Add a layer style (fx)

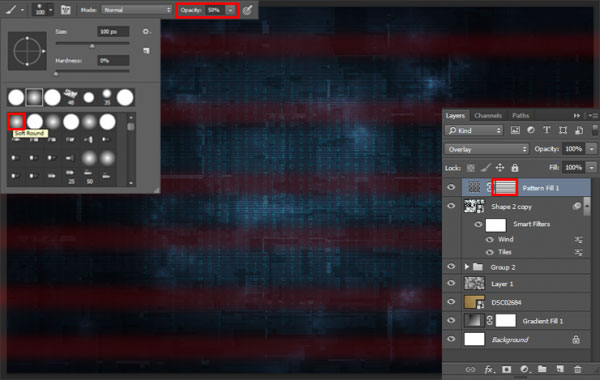point(489,369)
